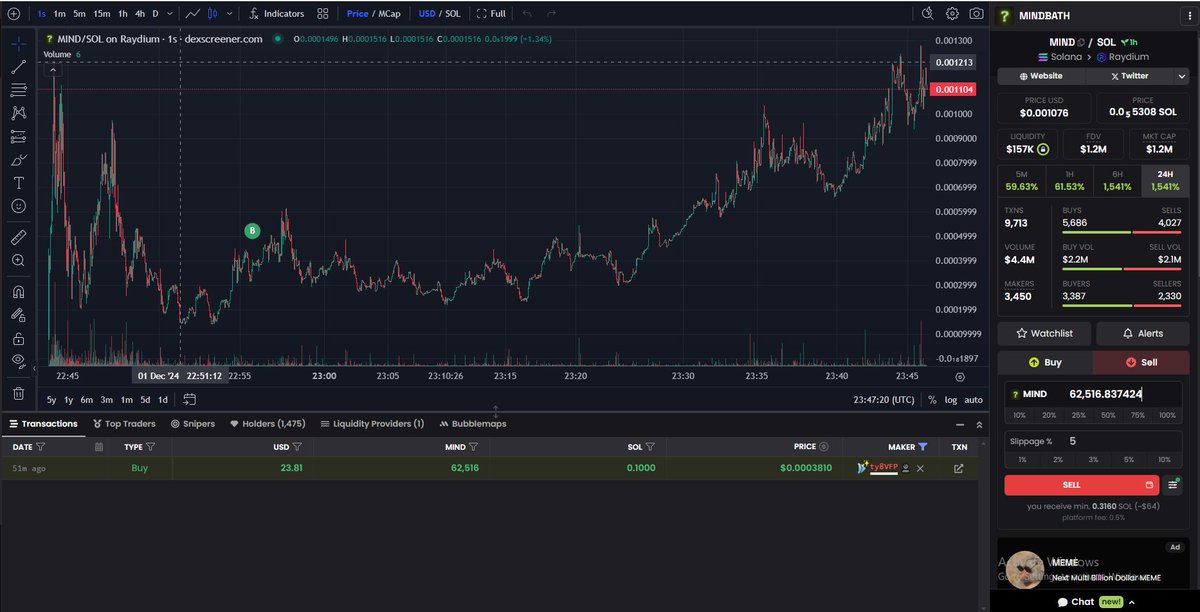Open the Website link
1200x612 pixels.
1041,76
